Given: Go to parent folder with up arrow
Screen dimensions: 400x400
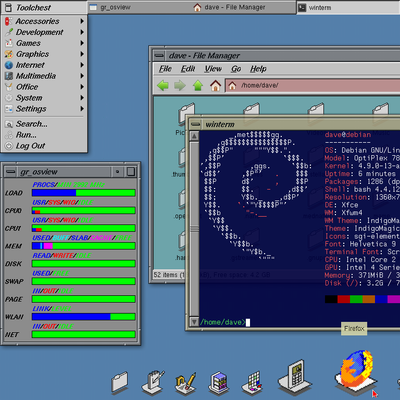Looking at the screenshot, I should 198,86.
